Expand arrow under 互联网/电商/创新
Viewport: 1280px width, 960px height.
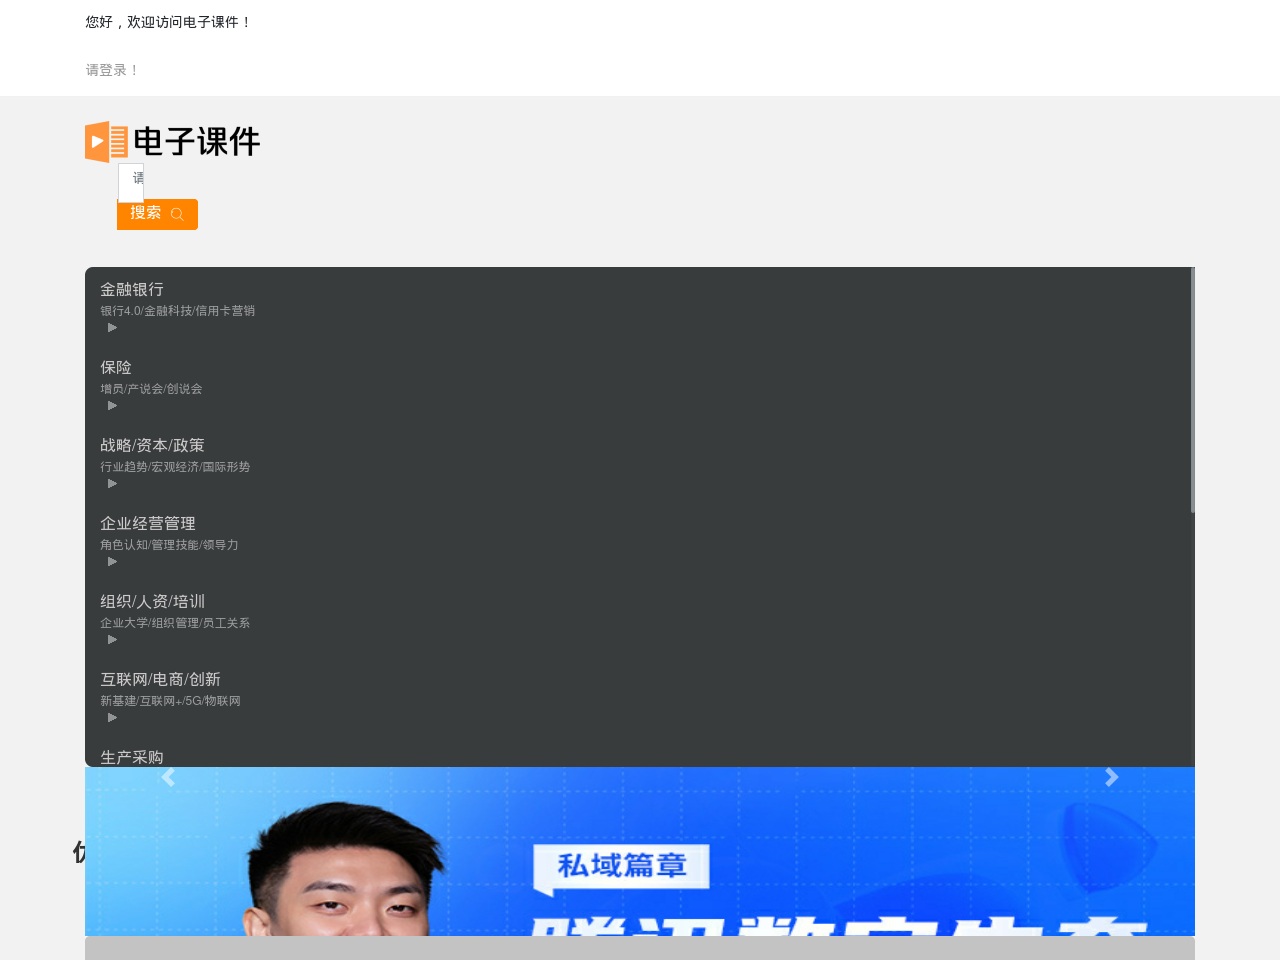coord(113,717)
